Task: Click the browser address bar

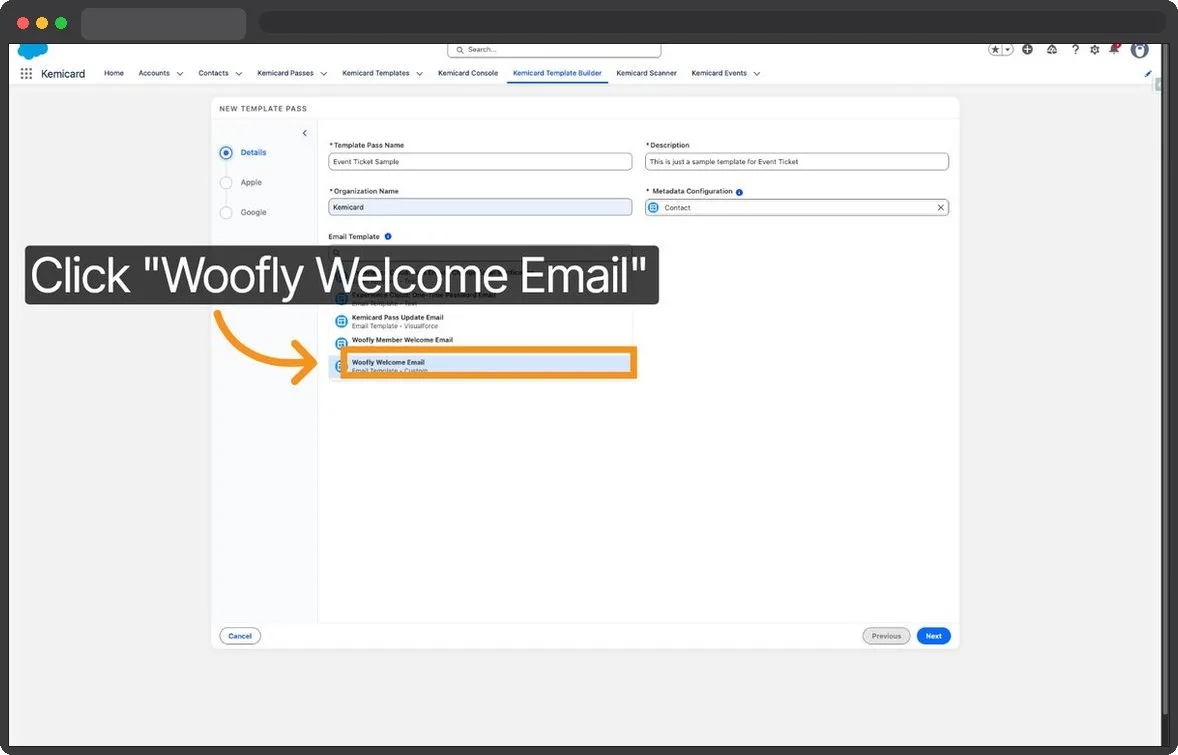Action: [712, 23]
